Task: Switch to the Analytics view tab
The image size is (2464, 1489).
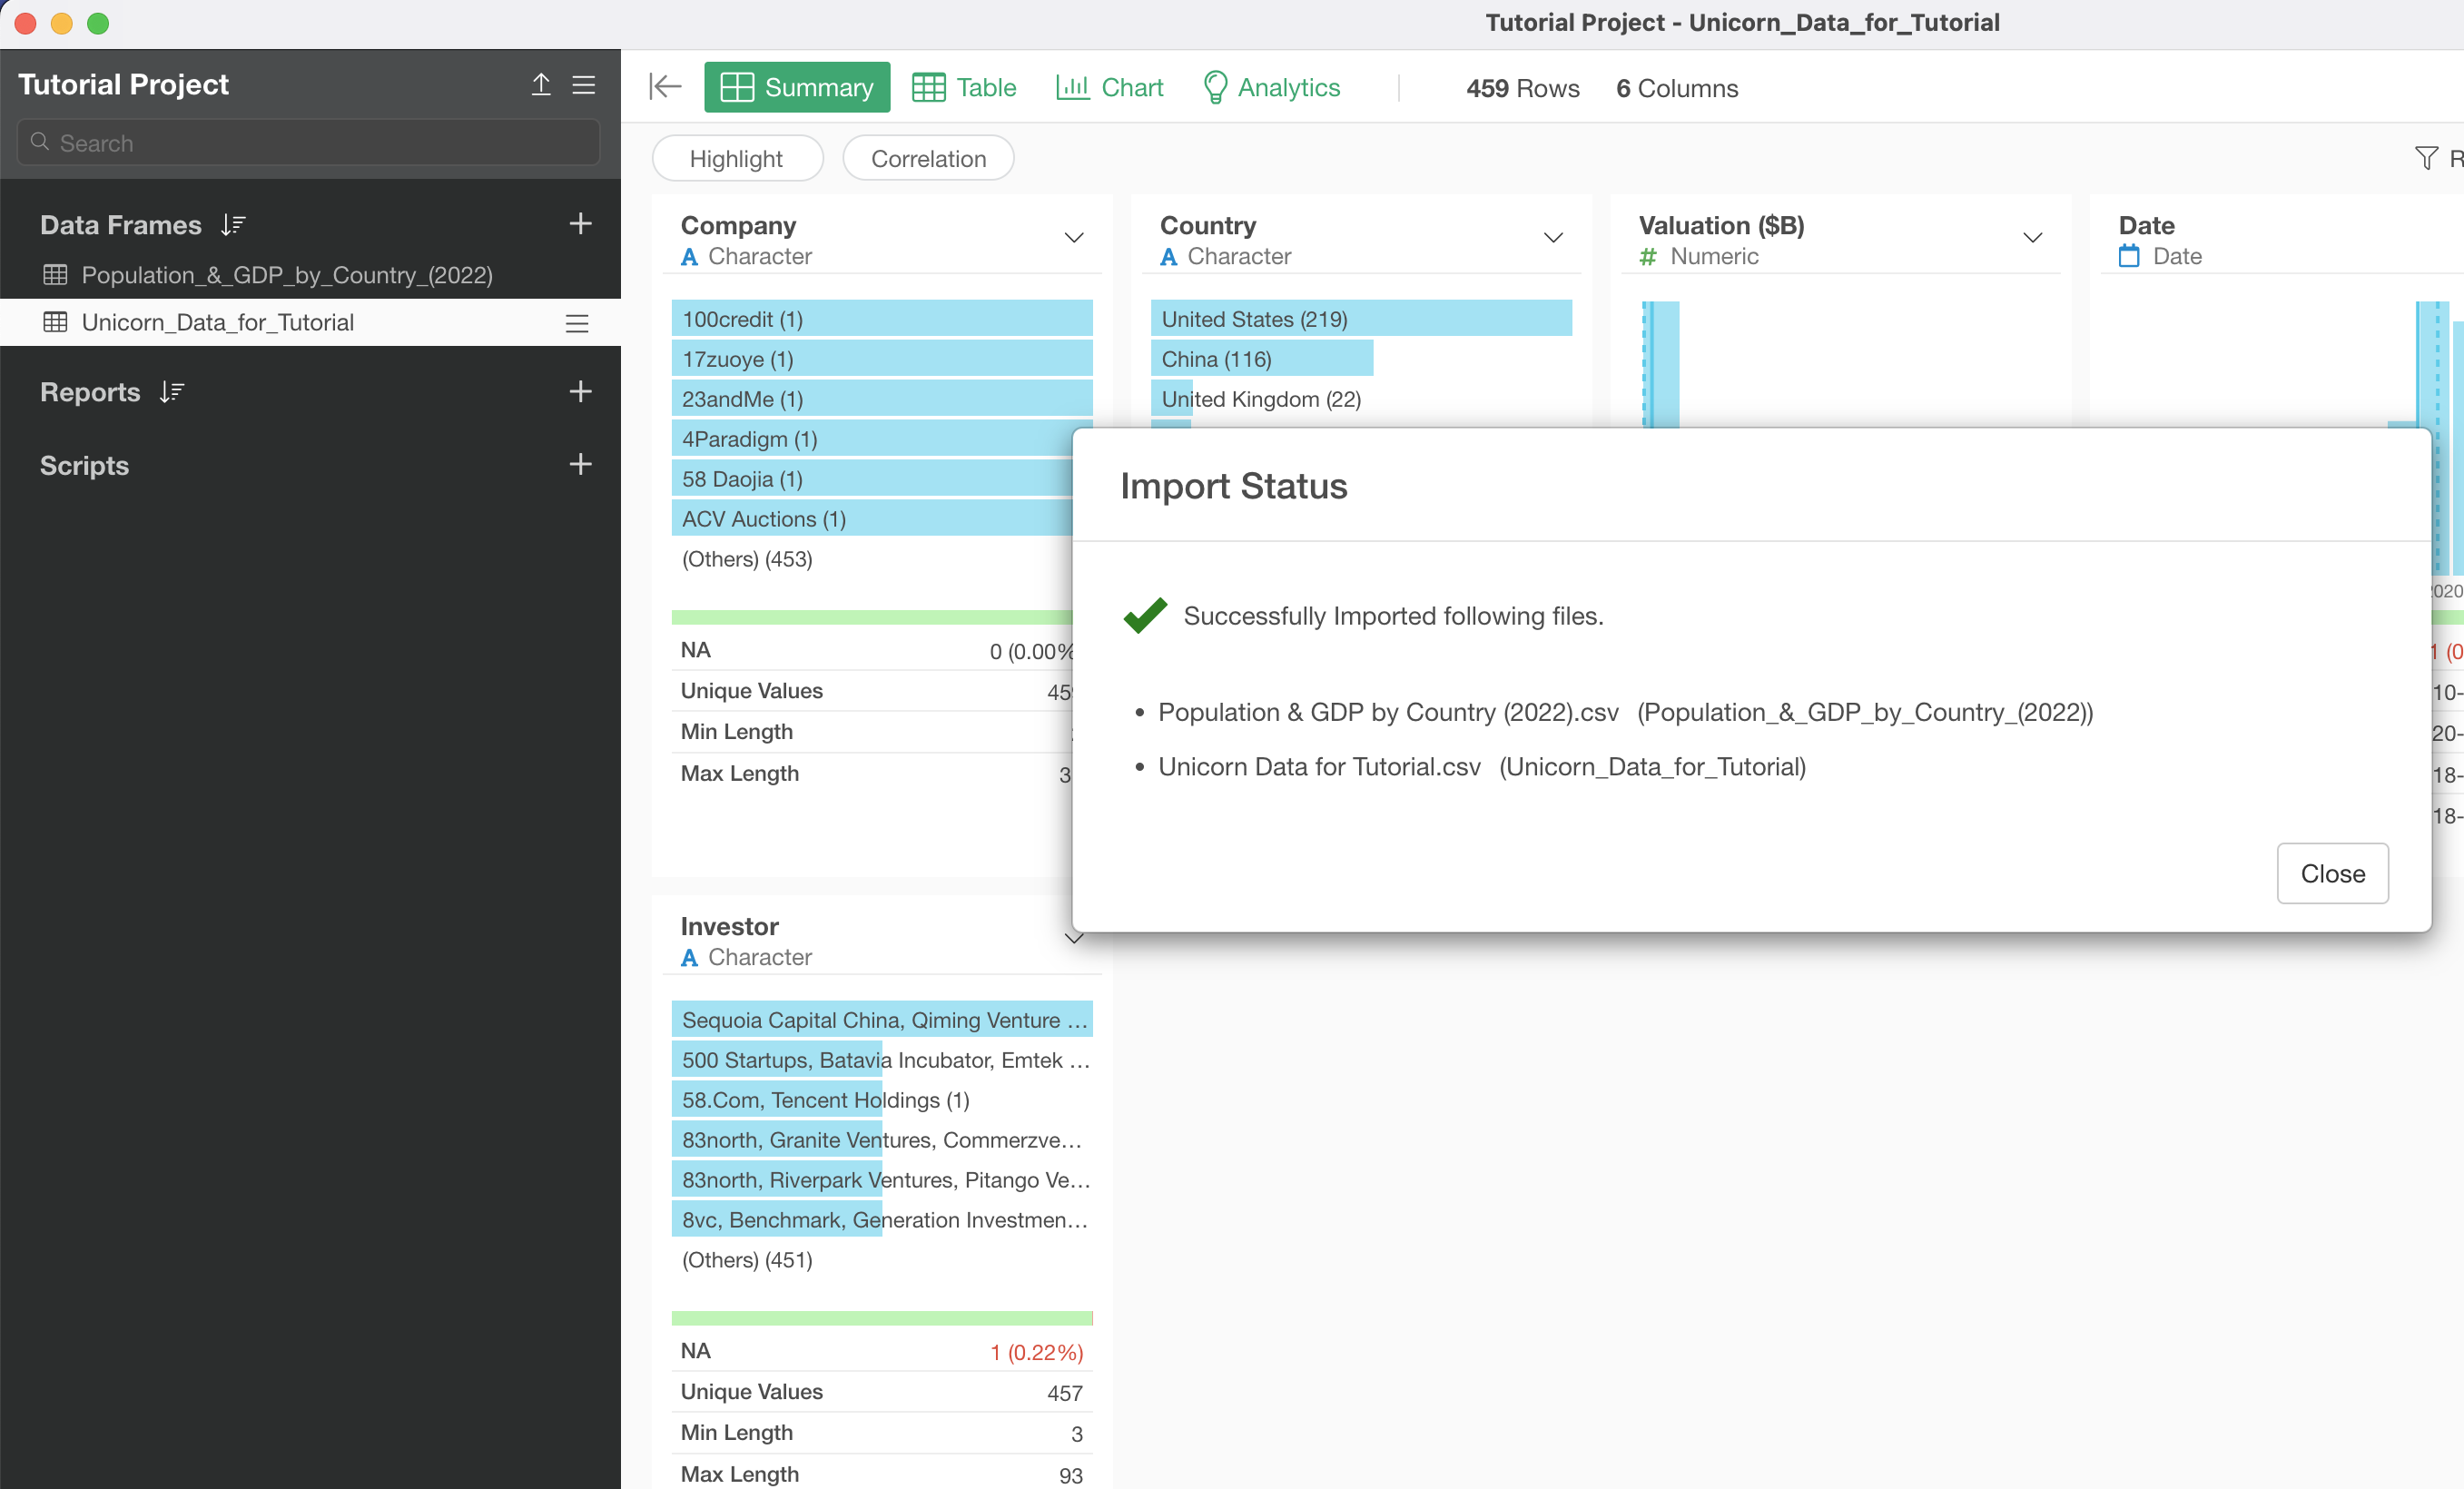Action: [1271, 87]
